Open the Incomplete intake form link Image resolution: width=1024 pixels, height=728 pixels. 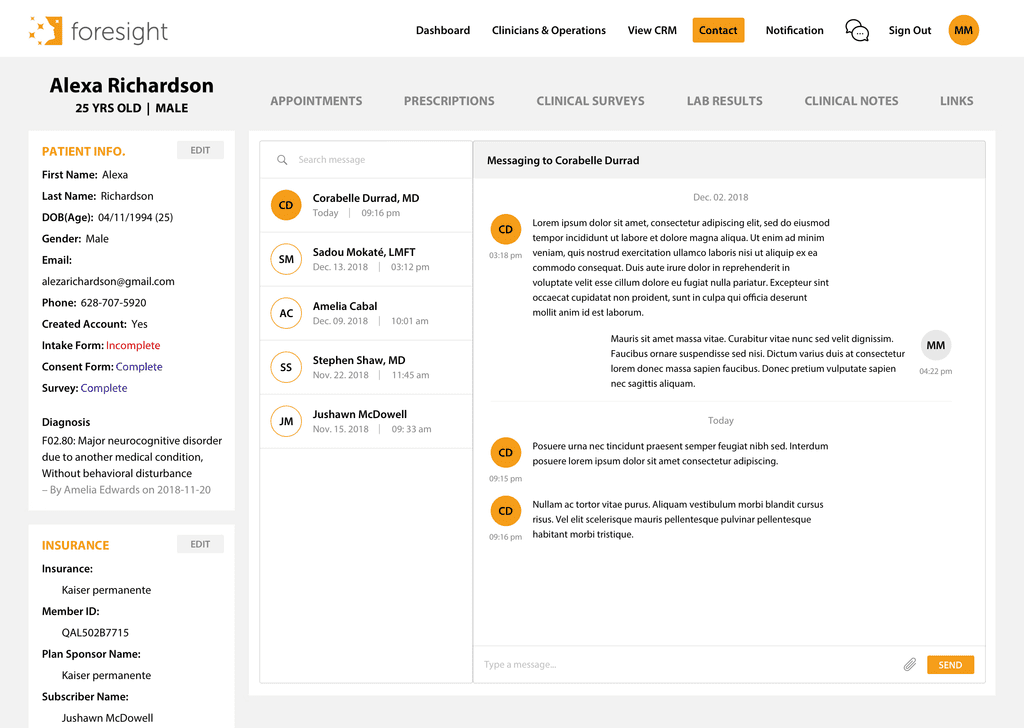click(133, 344)
